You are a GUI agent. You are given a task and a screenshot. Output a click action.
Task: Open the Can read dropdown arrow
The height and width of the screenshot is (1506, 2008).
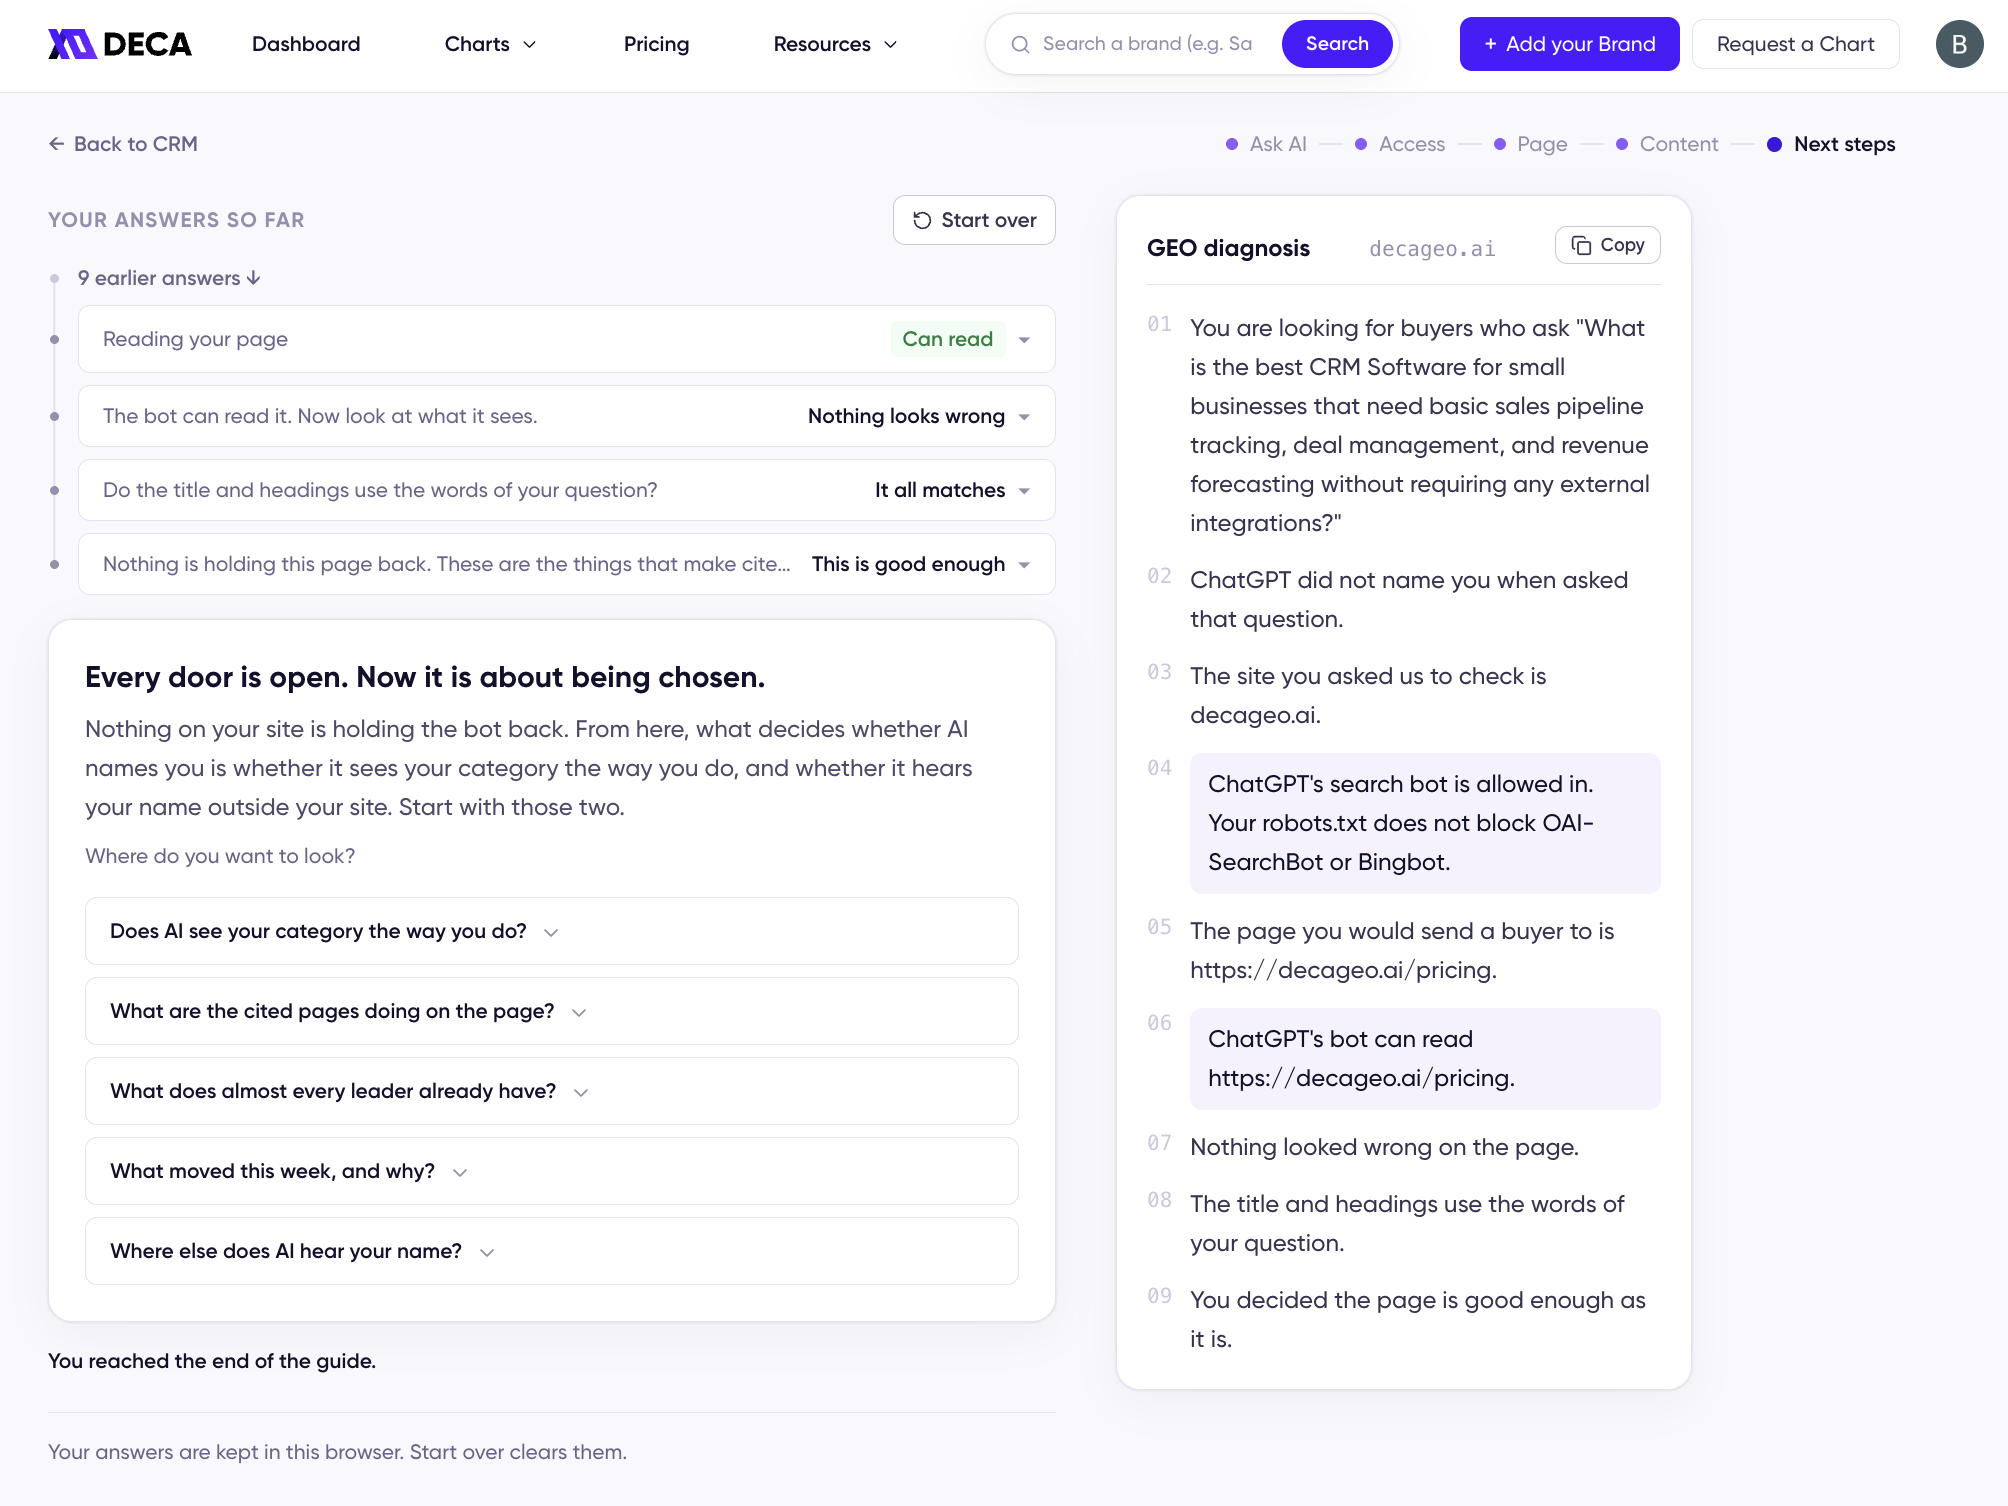(x=1024, y=340)
